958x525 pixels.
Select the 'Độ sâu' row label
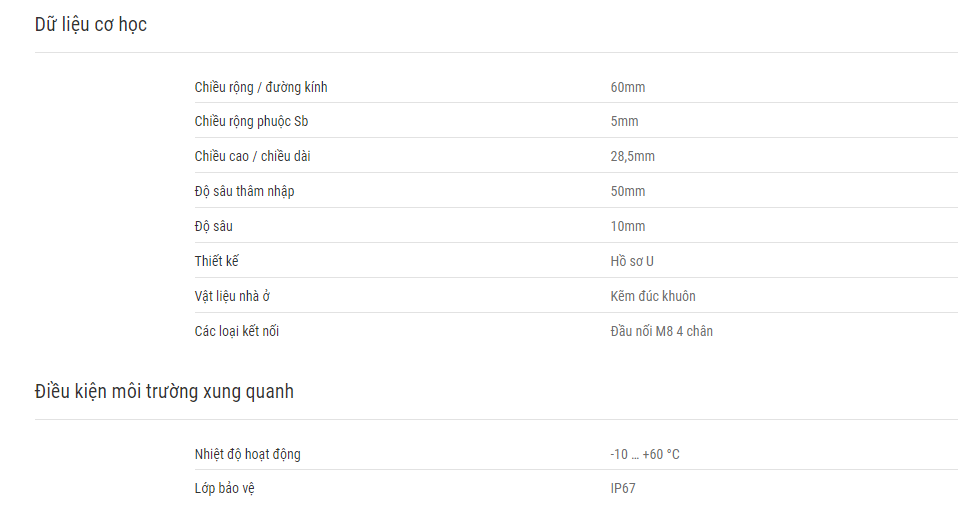[213, 226]
